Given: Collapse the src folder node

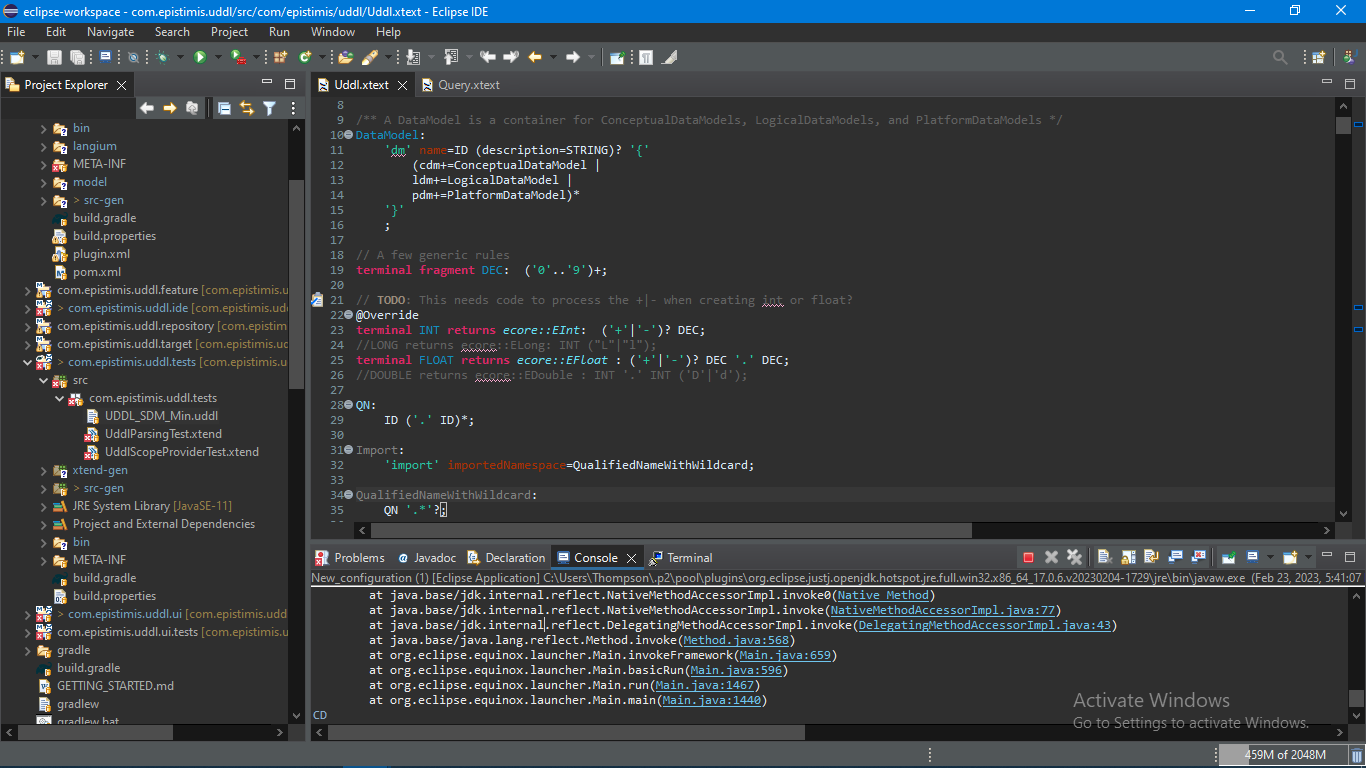Looking at the screenshot, I should [x=43, y=380].
